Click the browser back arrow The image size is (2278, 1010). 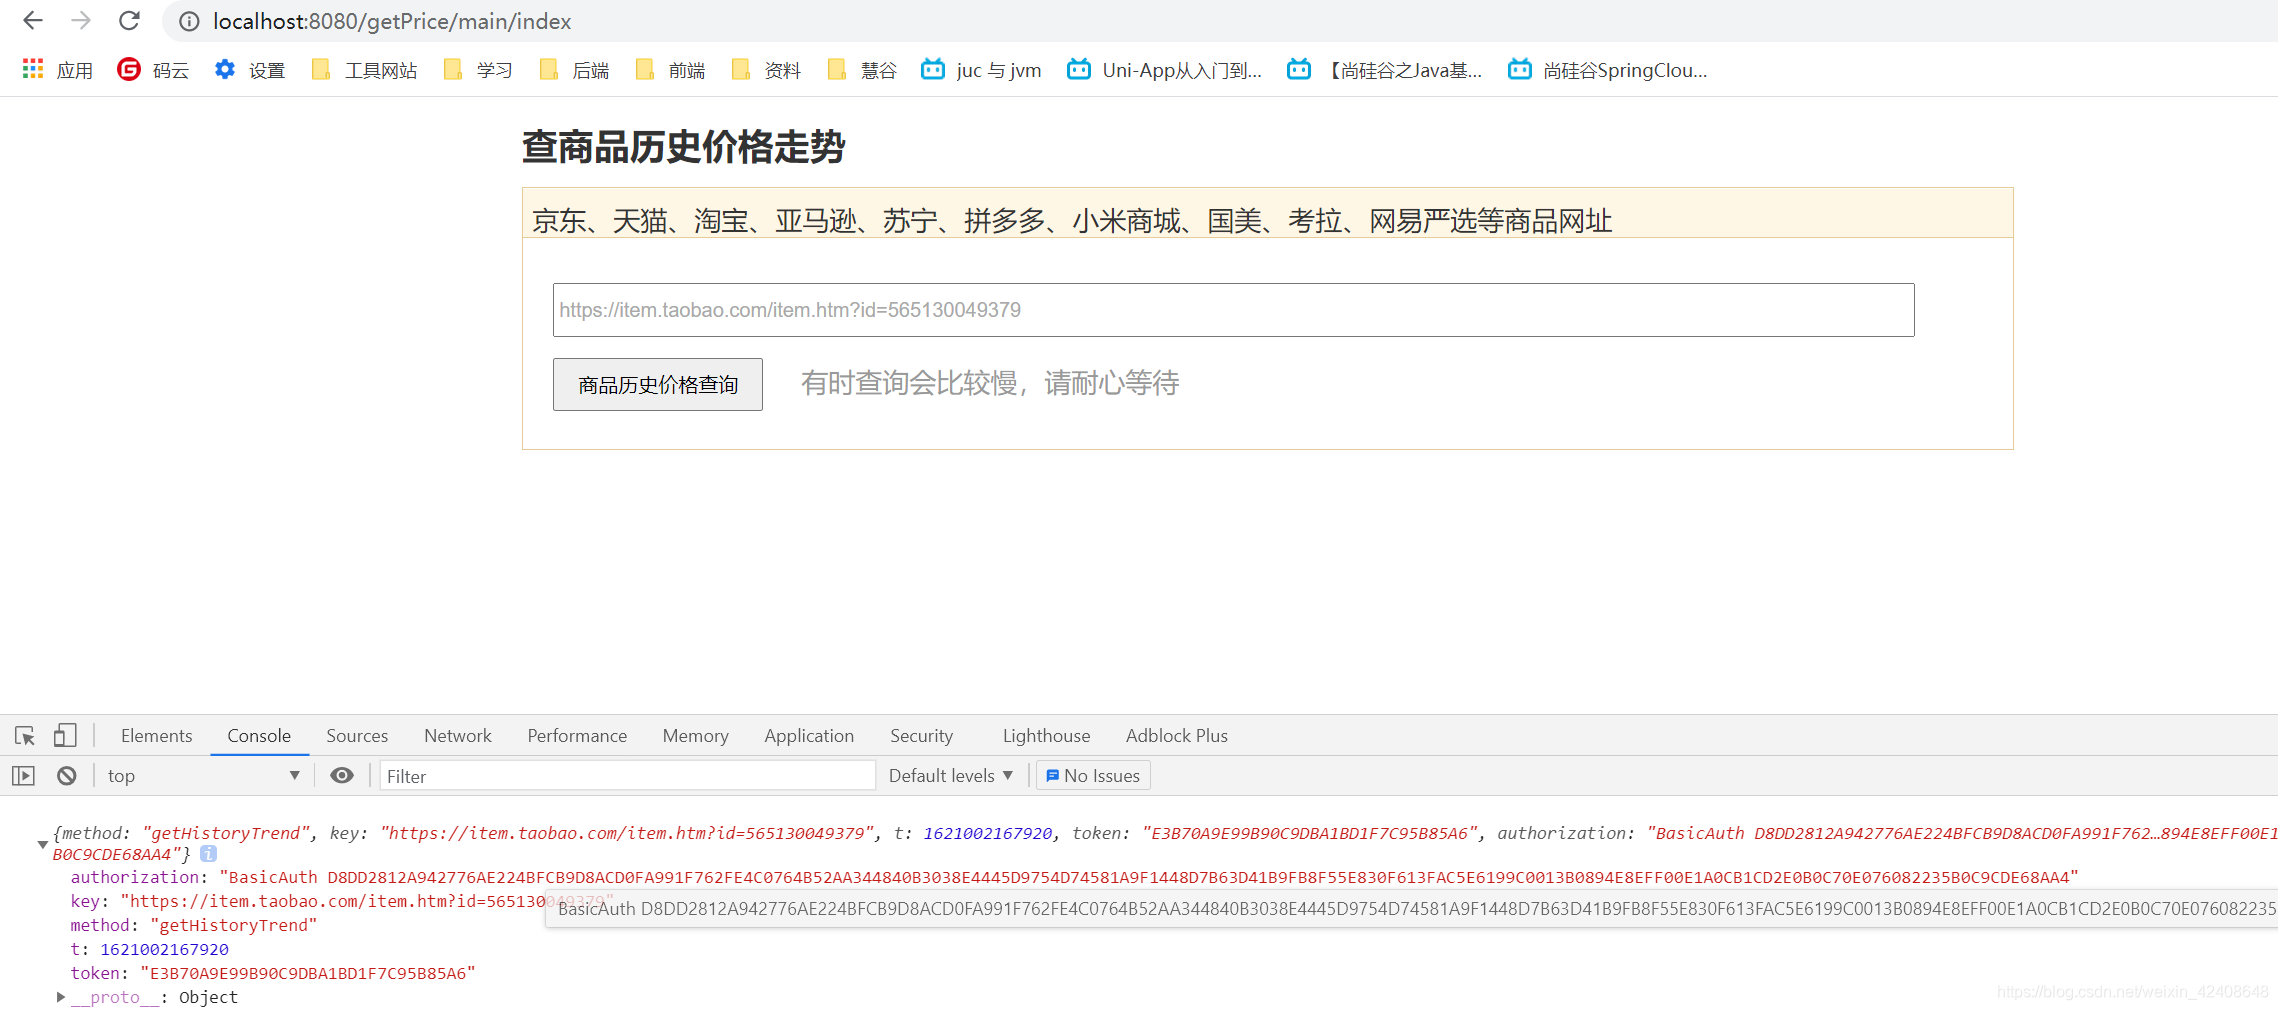click(33, 21)
